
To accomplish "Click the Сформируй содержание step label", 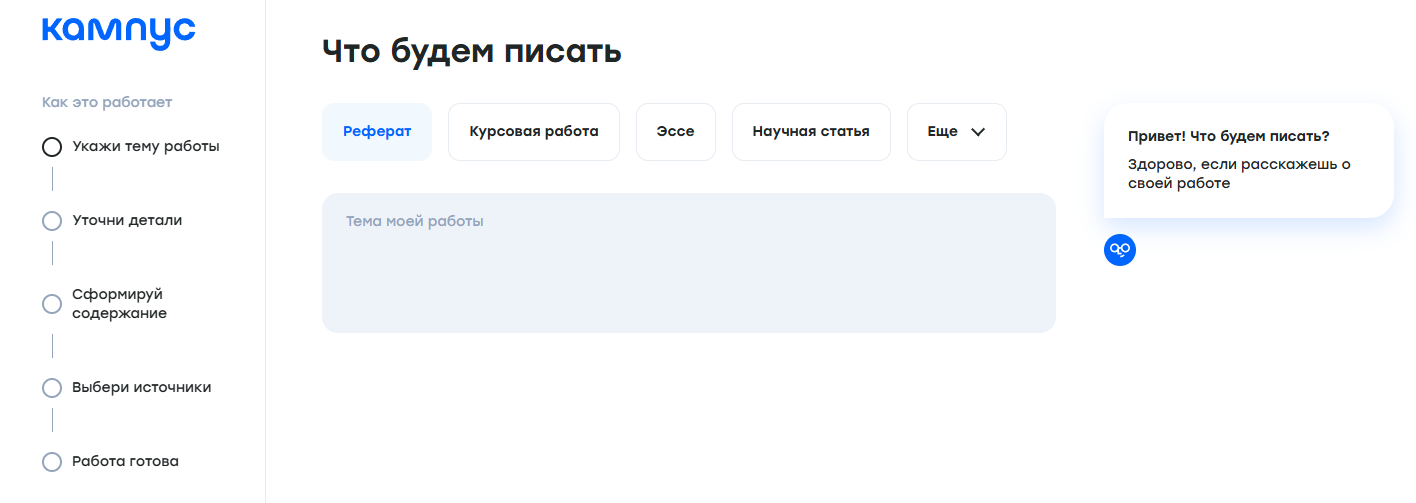I will tap(119, 304).
